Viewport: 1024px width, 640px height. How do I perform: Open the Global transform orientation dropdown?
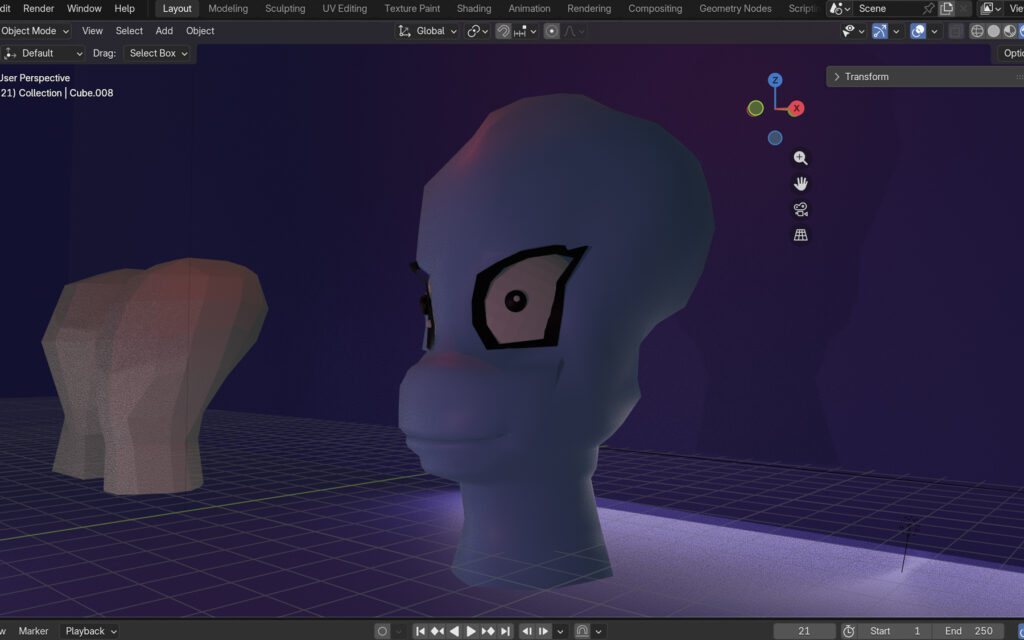coord(429,31)
